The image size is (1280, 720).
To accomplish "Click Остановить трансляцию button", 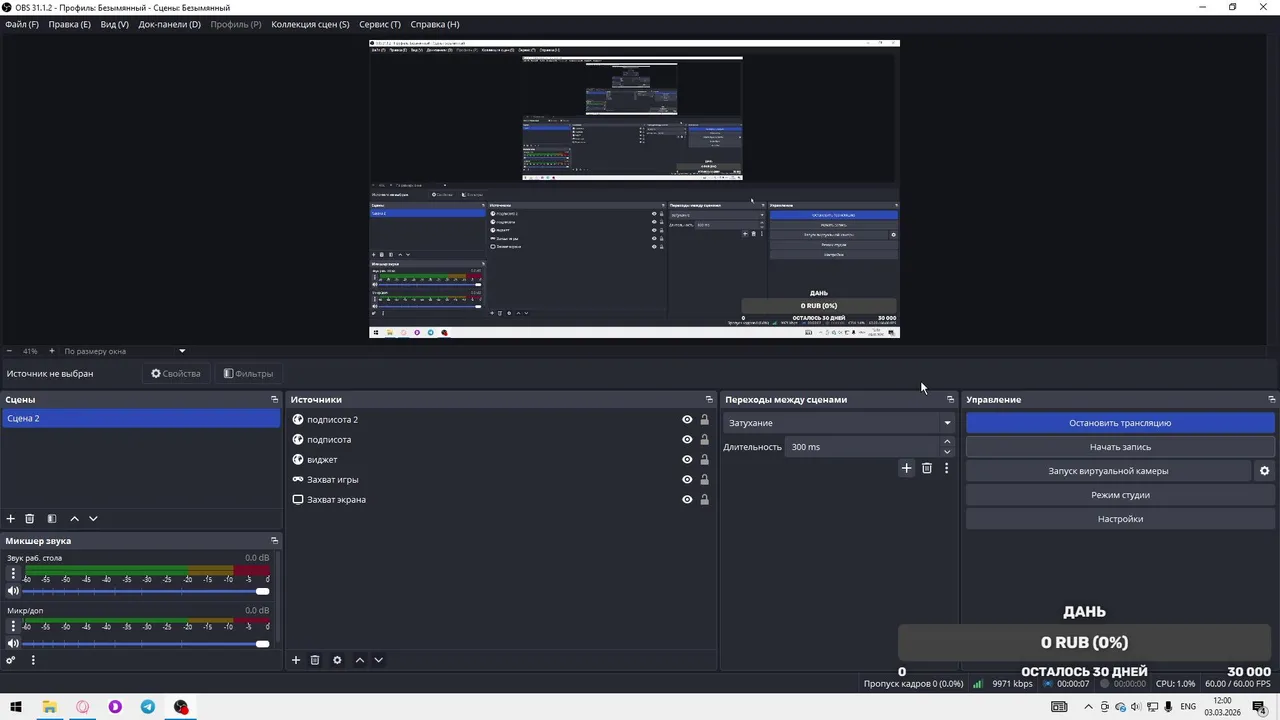I will (1120, 423).
